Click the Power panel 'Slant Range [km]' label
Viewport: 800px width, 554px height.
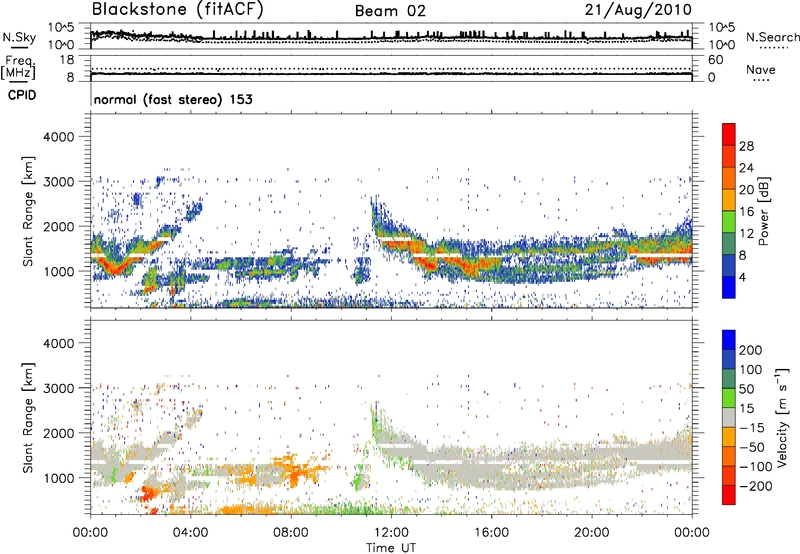[28, 211]
